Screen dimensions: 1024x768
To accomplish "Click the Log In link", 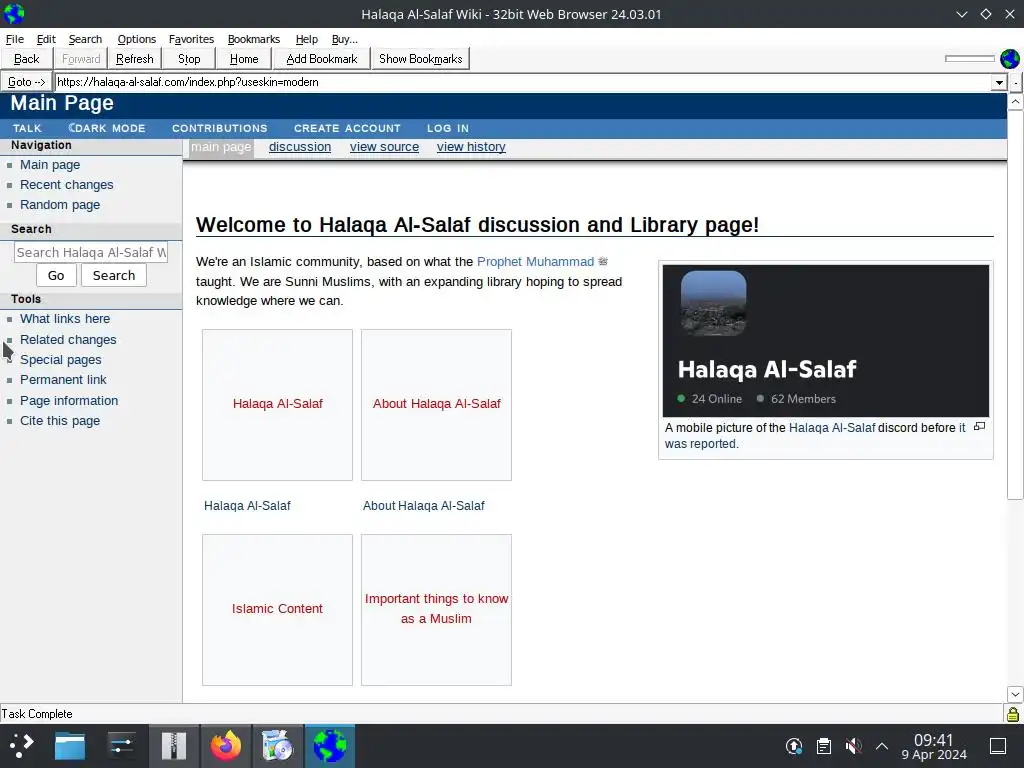I will point(447,128).
